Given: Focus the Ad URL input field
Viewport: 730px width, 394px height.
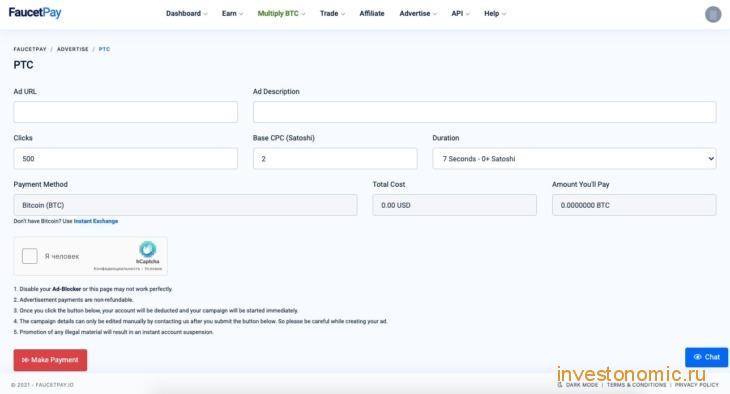Looking at the screenshot, I should pyautogui.click(x=126, y=112).
